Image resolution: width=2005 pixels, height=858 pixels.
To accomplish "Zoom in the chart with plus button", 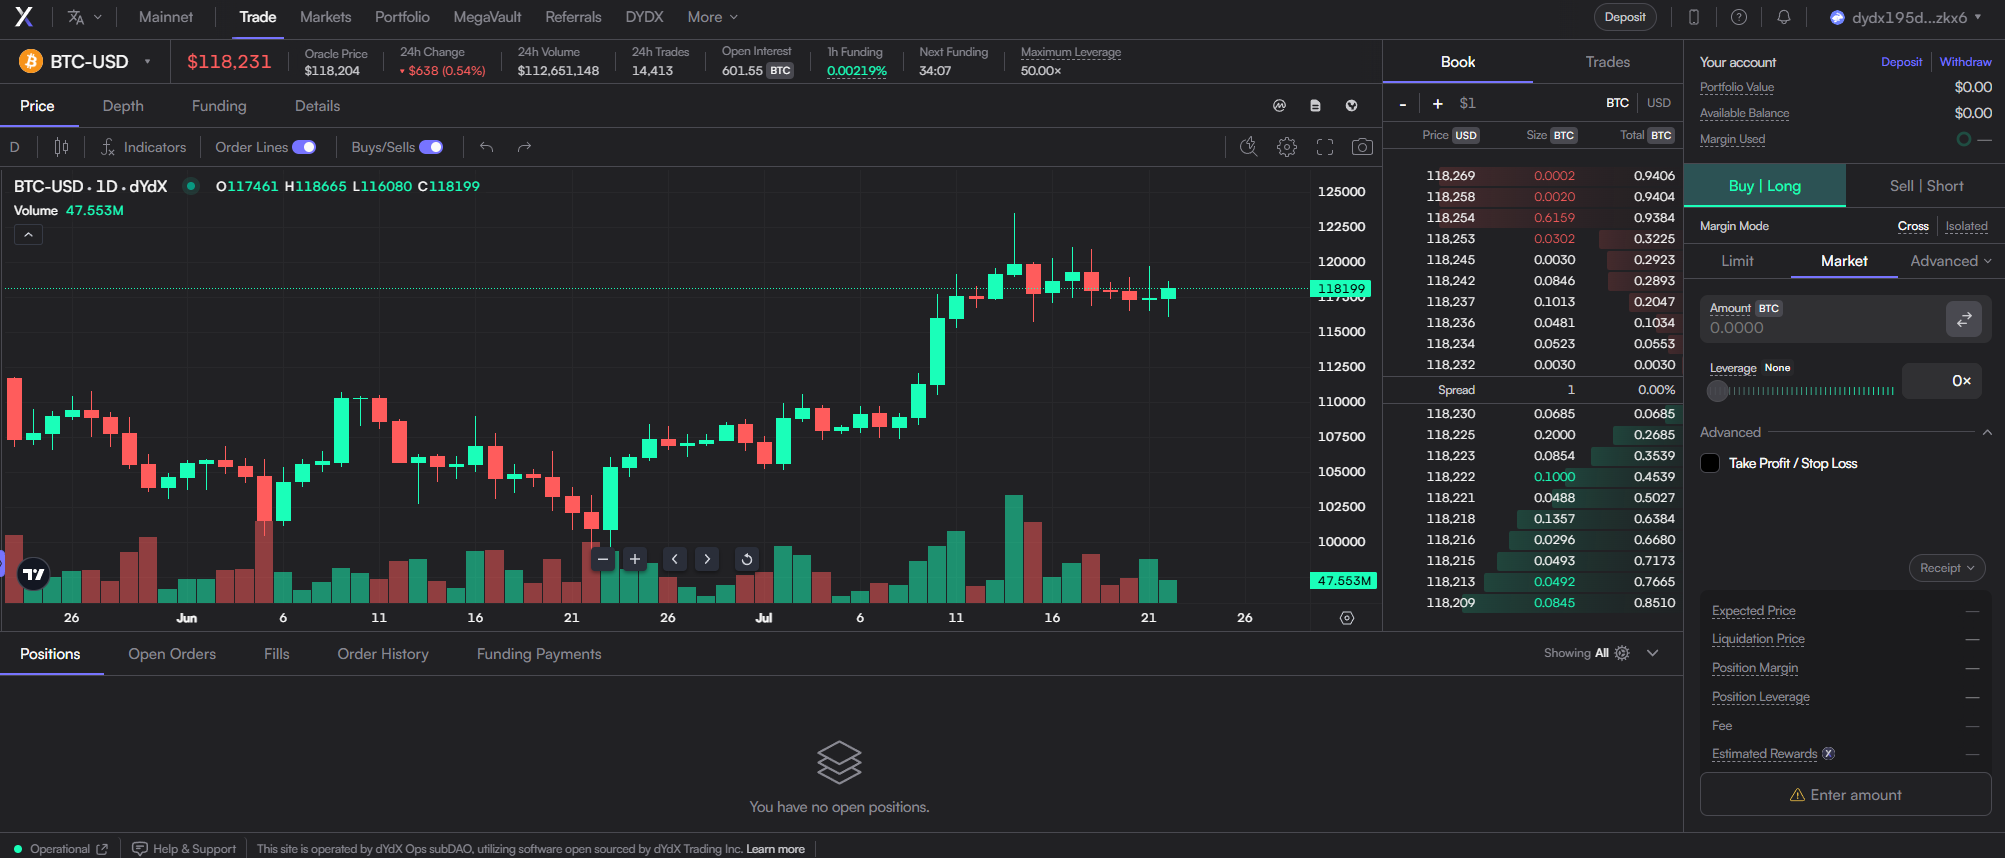I will pos(635,559).
